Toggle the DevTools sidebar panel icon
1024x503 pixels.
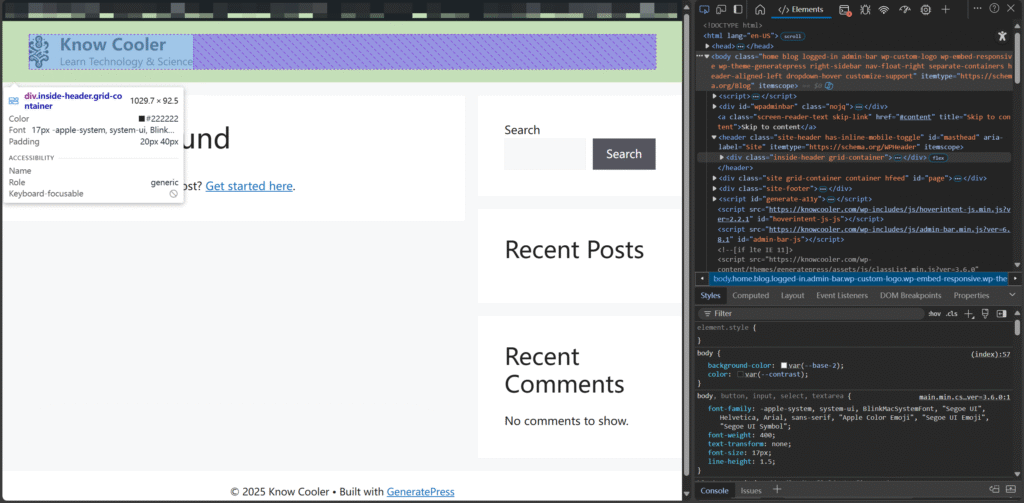pos(738,9)
